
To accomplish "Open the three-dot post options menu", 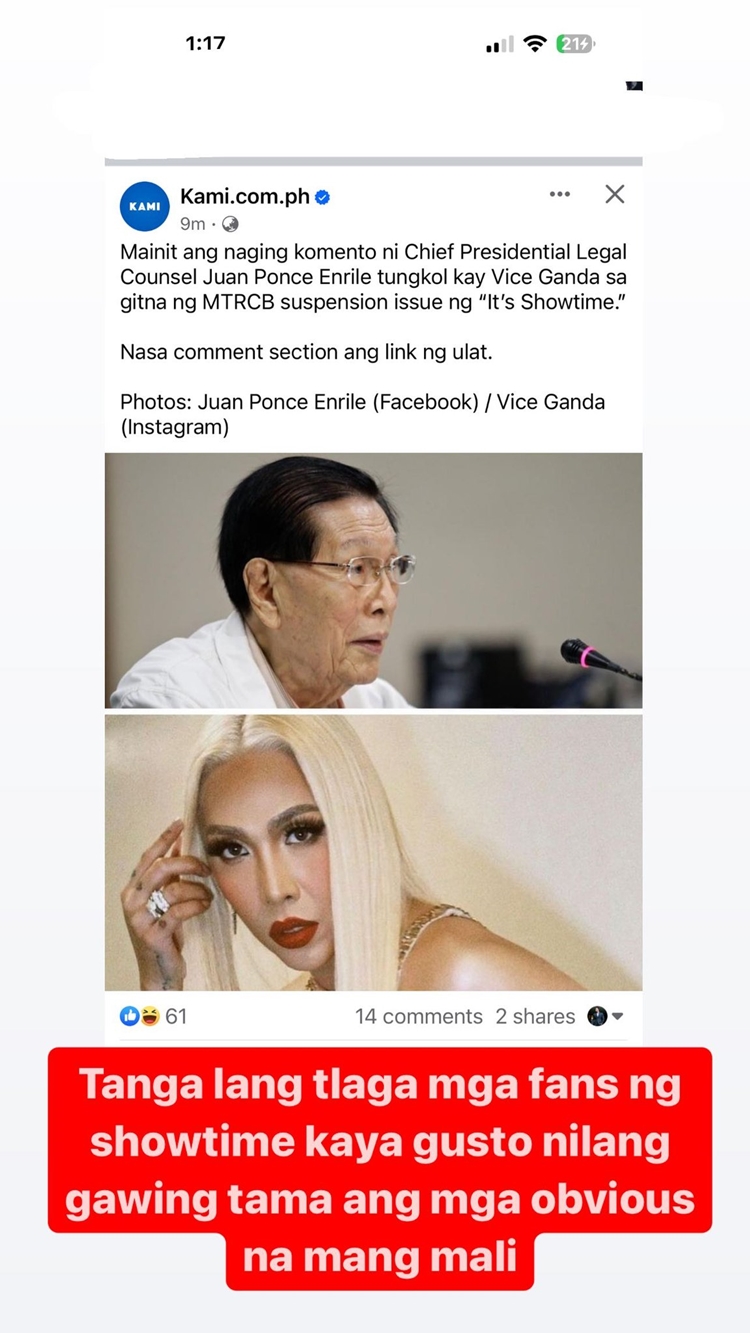I will pyautogui.click(x=560, y=194).
